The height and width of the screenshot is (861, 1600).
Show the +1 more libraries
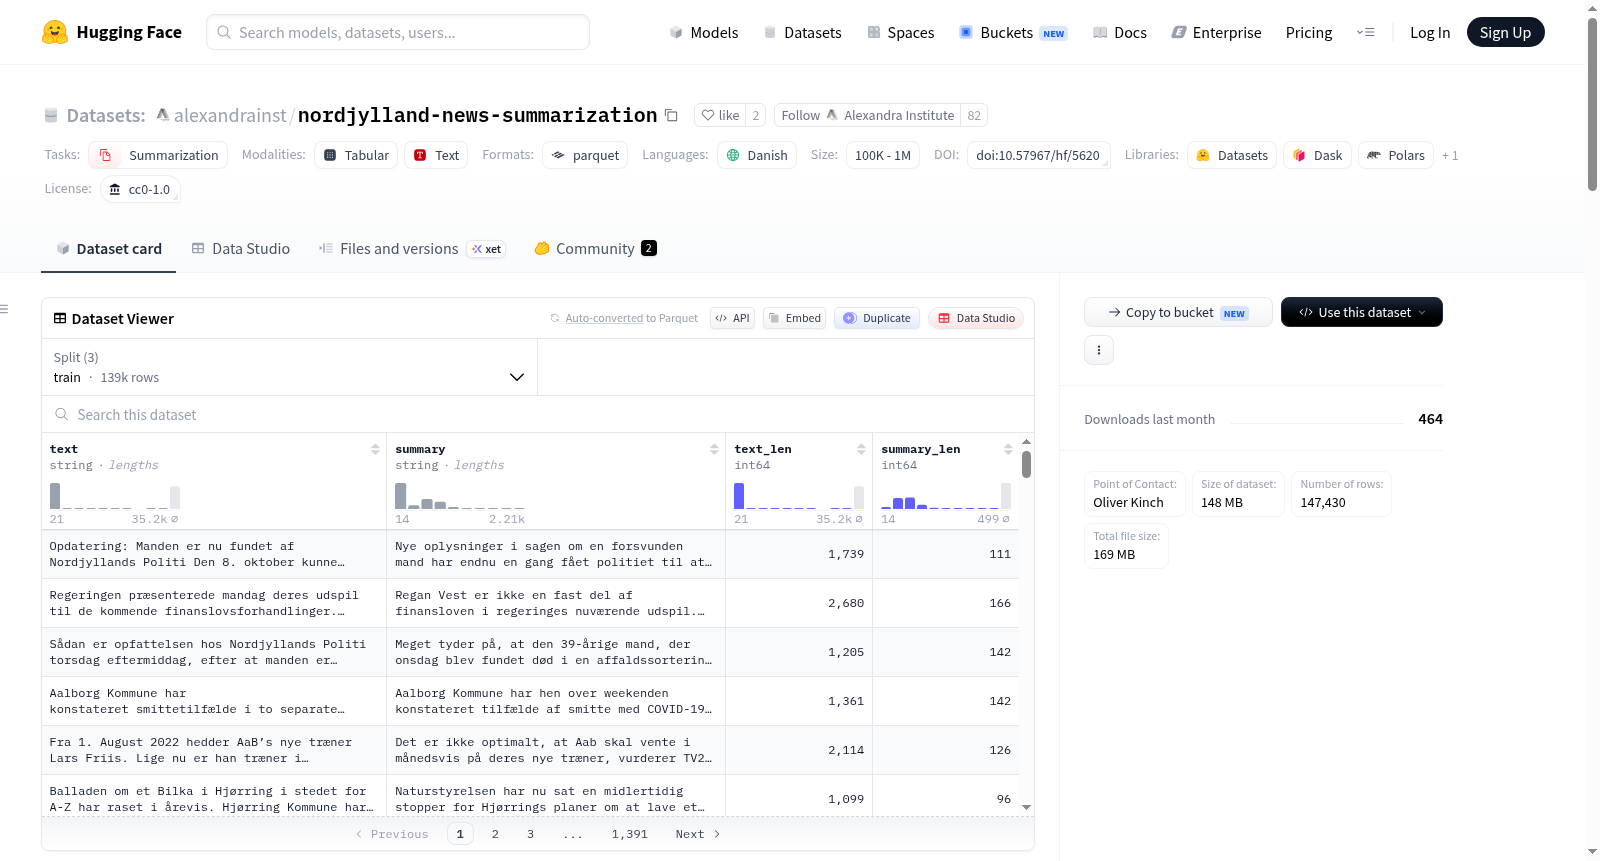point(1450,155)
